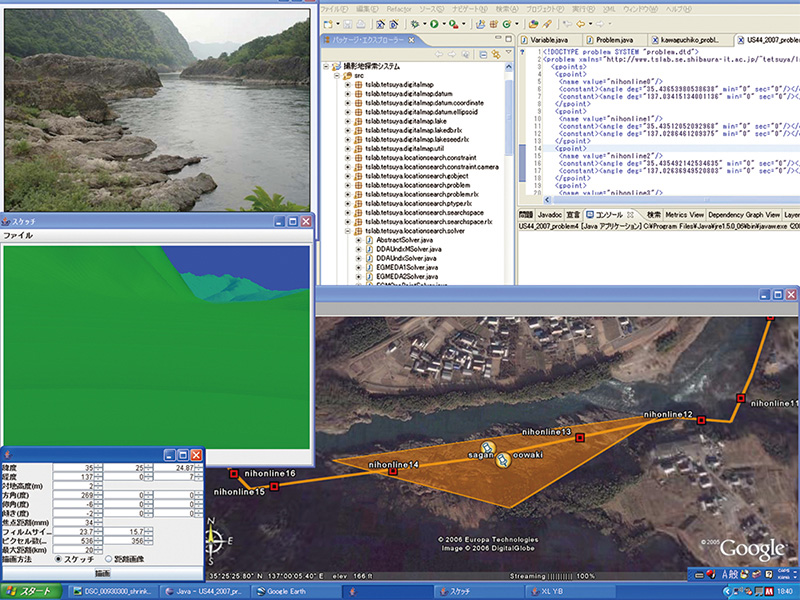Collapse the tslab.tetsuya.locationsearch.solver package

347,231
